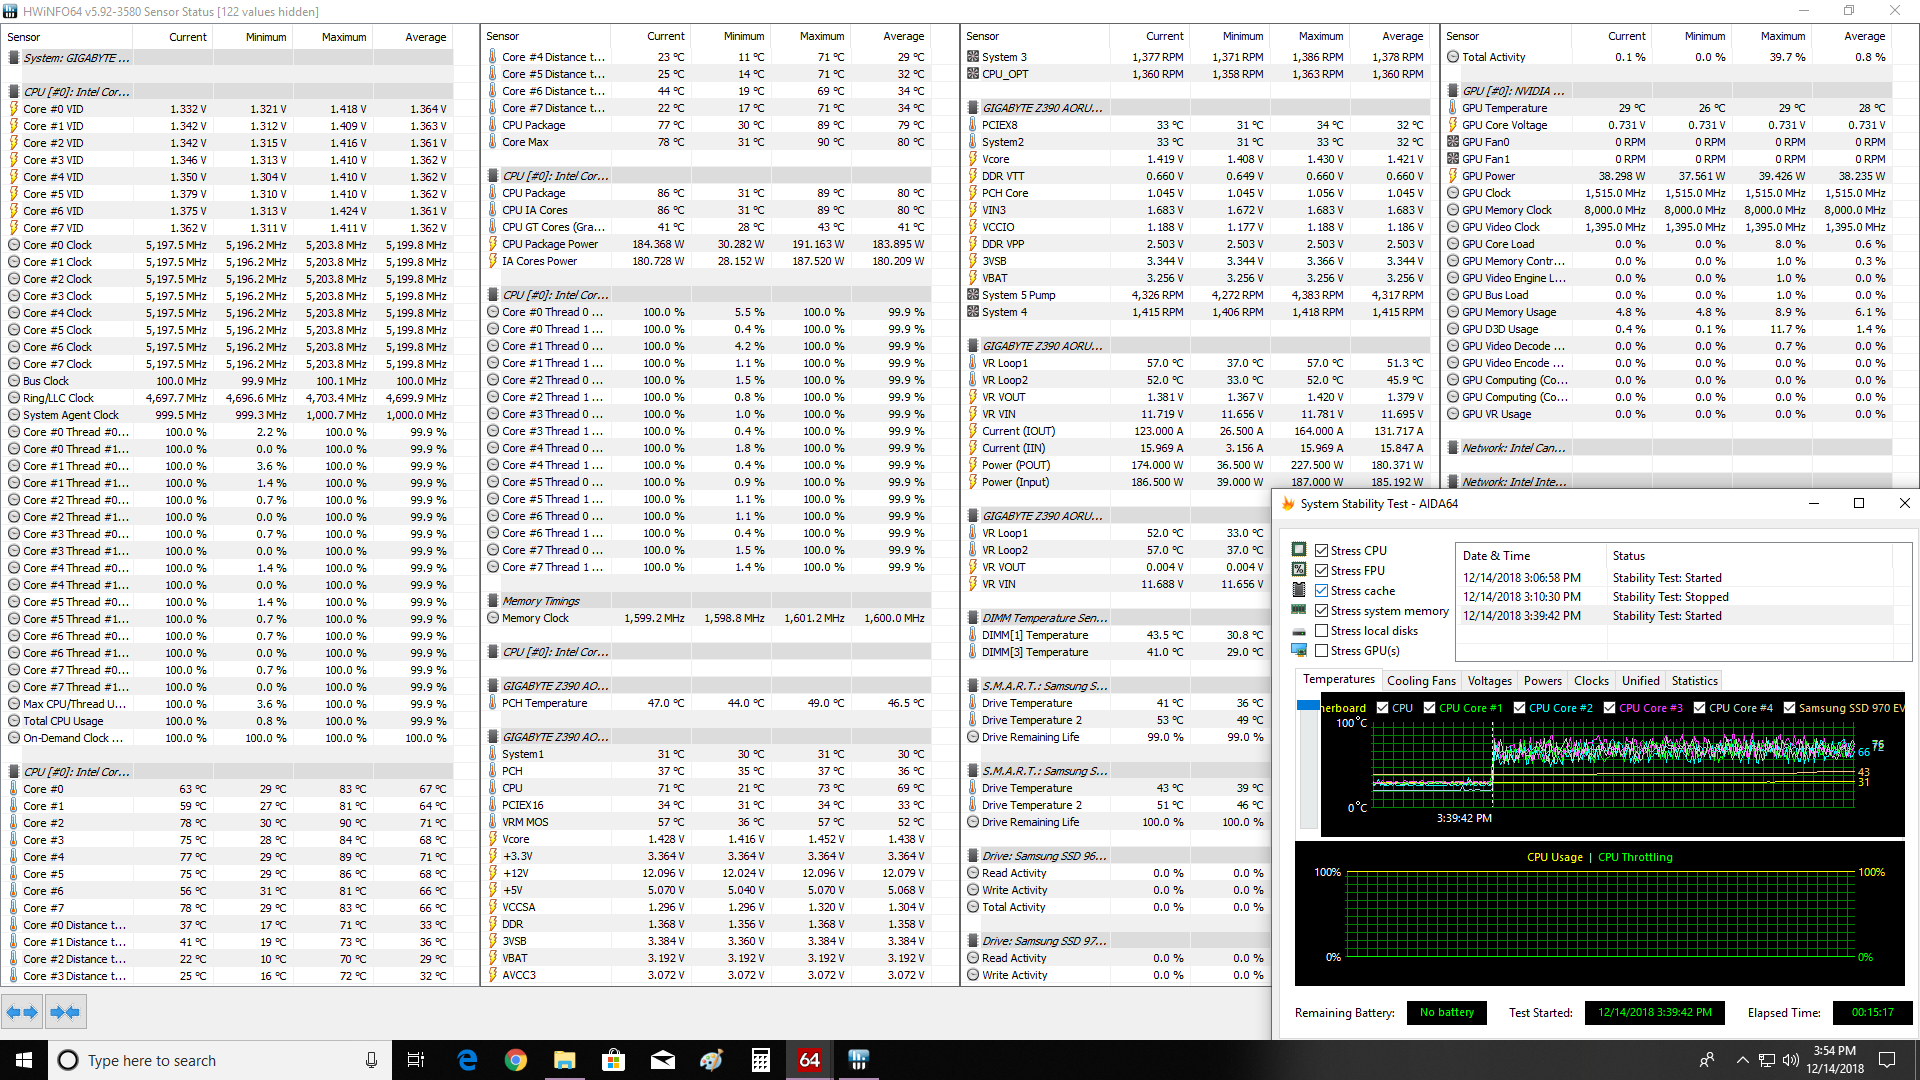
Task: Open Microsoft Store from the taskbar
Action: [613, 1060]
